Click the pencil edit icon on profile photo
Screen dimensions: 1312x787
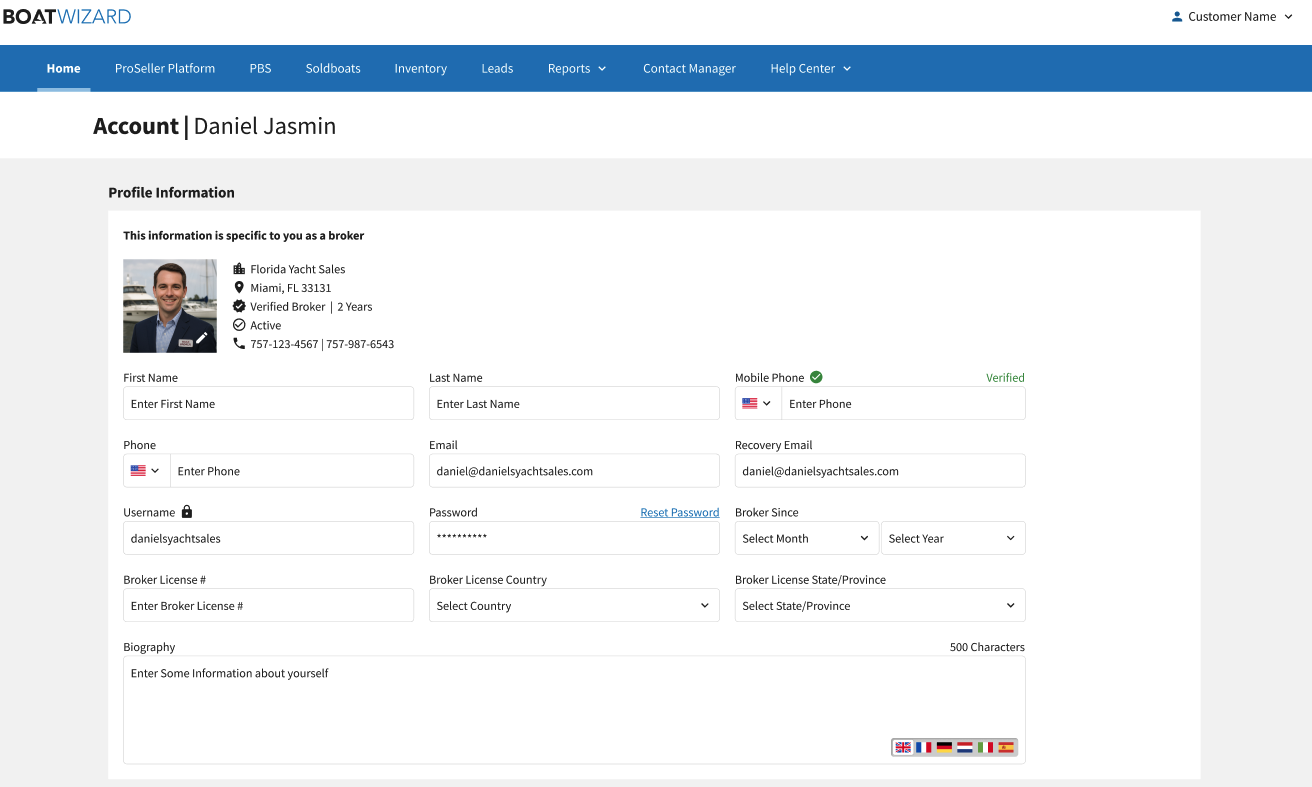tap(202, 338)
